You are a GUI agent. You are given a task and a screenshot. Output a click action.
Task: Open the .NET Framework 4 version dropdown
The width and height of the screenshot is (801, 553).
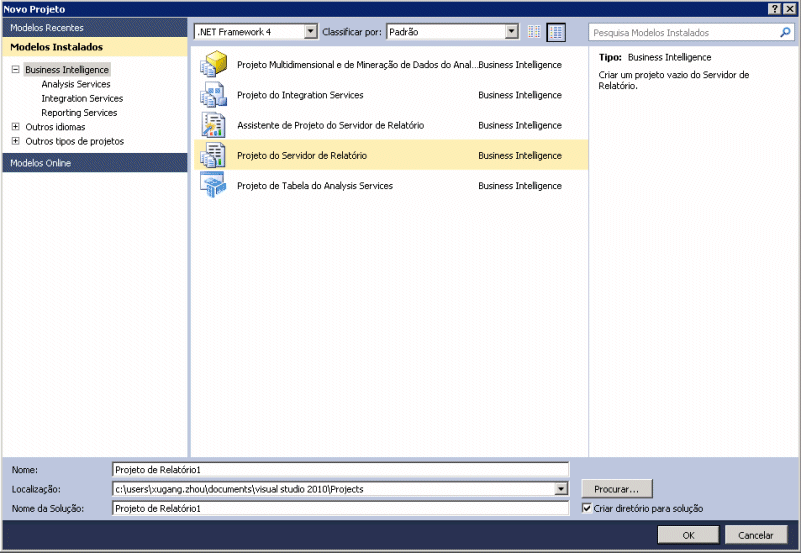(x=310, y=32)
